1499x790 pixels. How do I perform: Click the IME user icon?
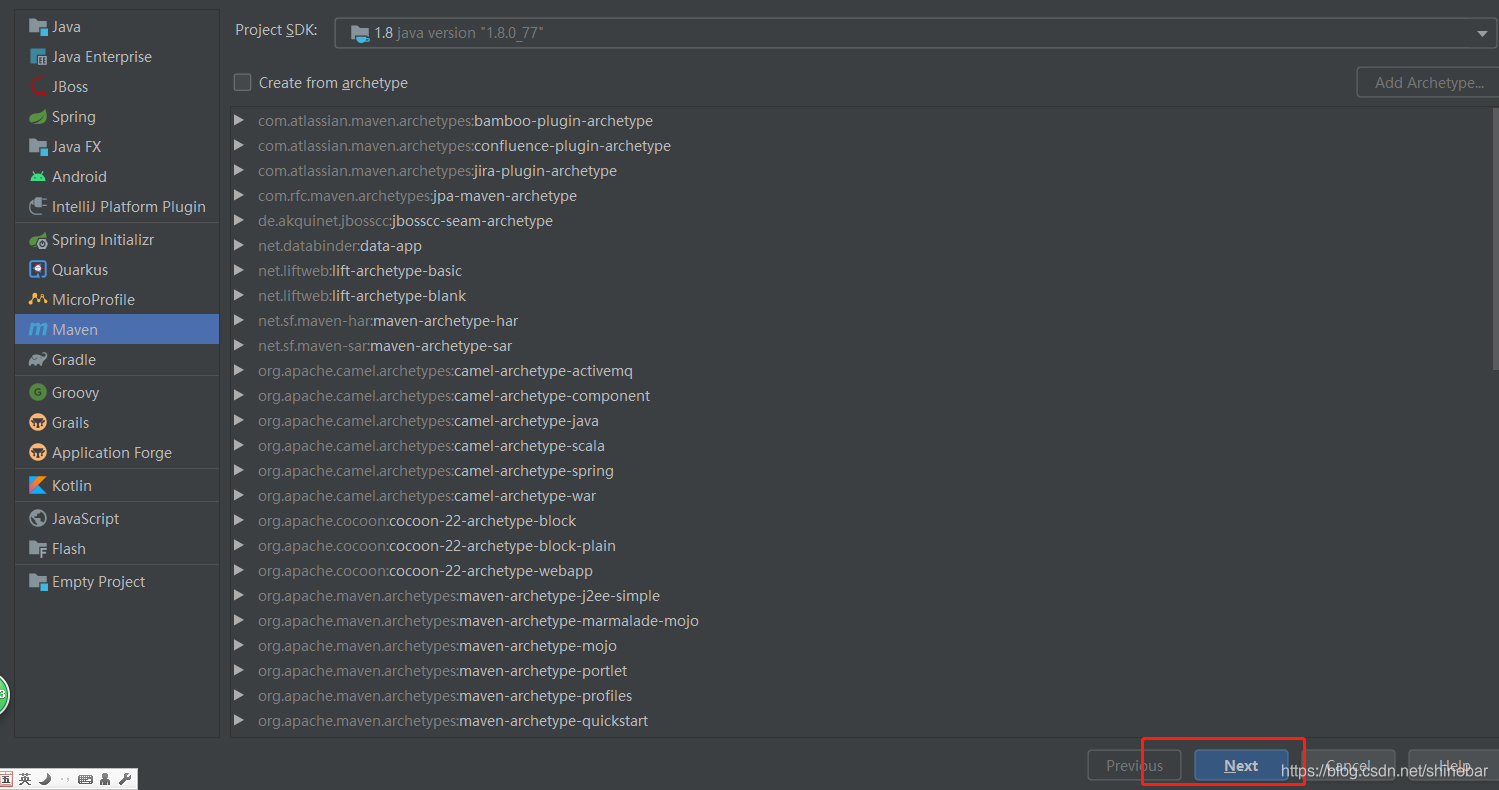pyautogui.click(x=105, y=779)
